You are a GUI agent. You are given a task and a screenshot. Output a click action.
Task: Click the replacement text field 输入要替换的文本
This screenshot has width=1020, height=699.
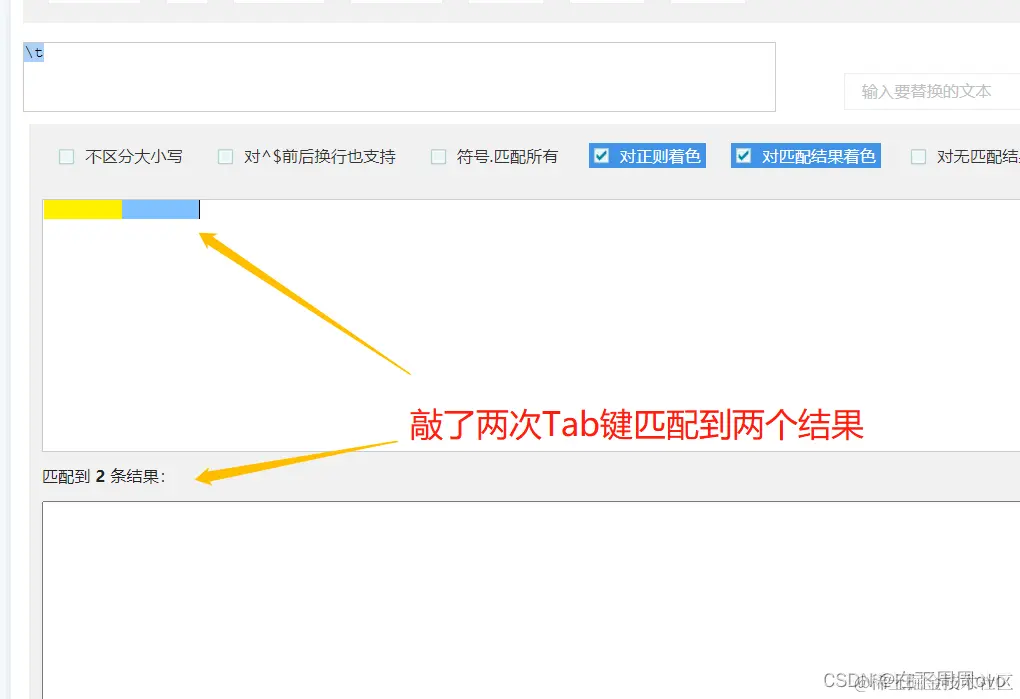(932, 92)
